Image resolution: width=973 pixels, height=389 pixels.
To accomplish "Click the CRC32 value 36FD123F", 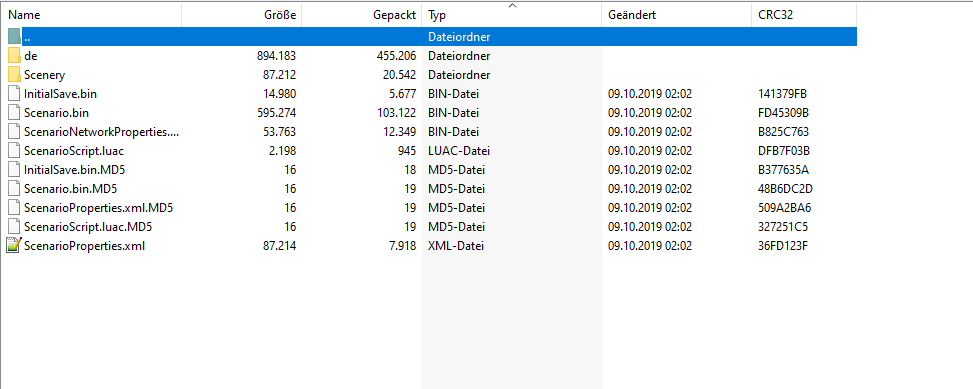I will point(782,246).
